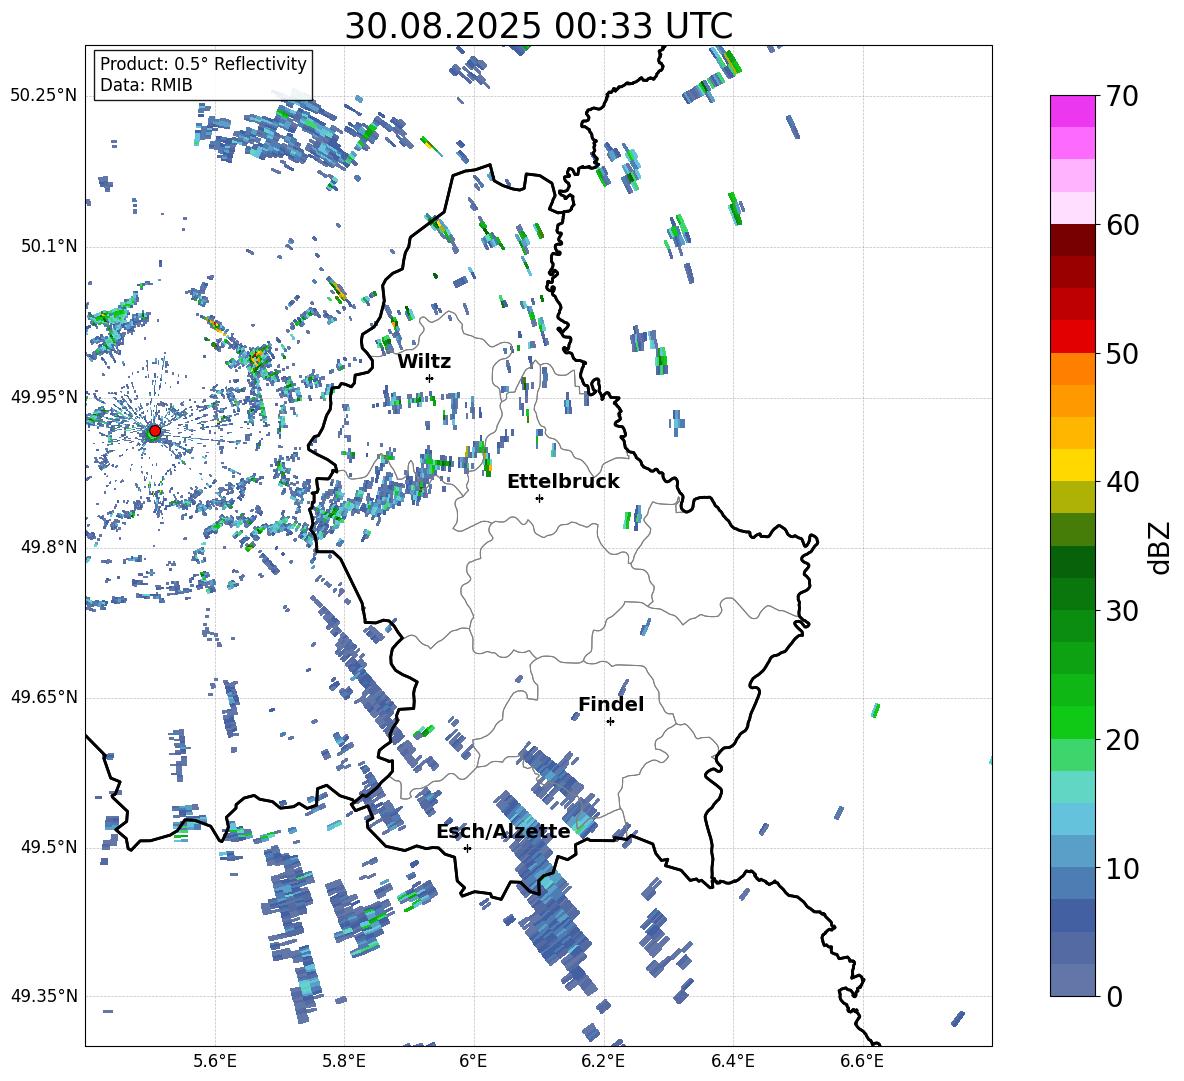The height and width of the screenshot is (1081, 1184).
Task: Click the 49.8°N latitude label
Action: [49, 547]
